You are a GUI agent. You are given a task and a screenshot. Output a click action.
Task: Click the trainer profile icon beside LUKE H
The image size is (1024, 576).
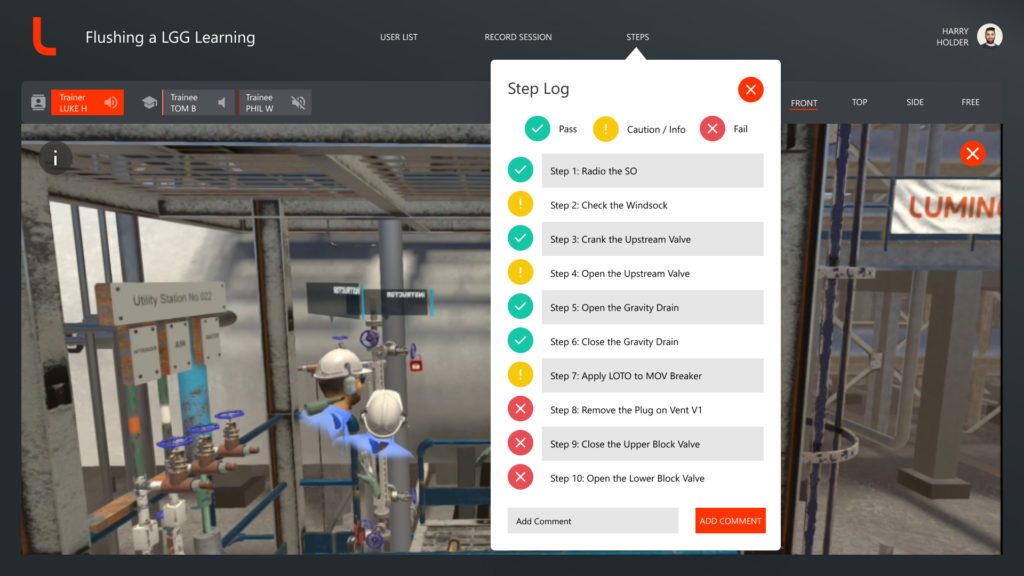pos(39,103)
